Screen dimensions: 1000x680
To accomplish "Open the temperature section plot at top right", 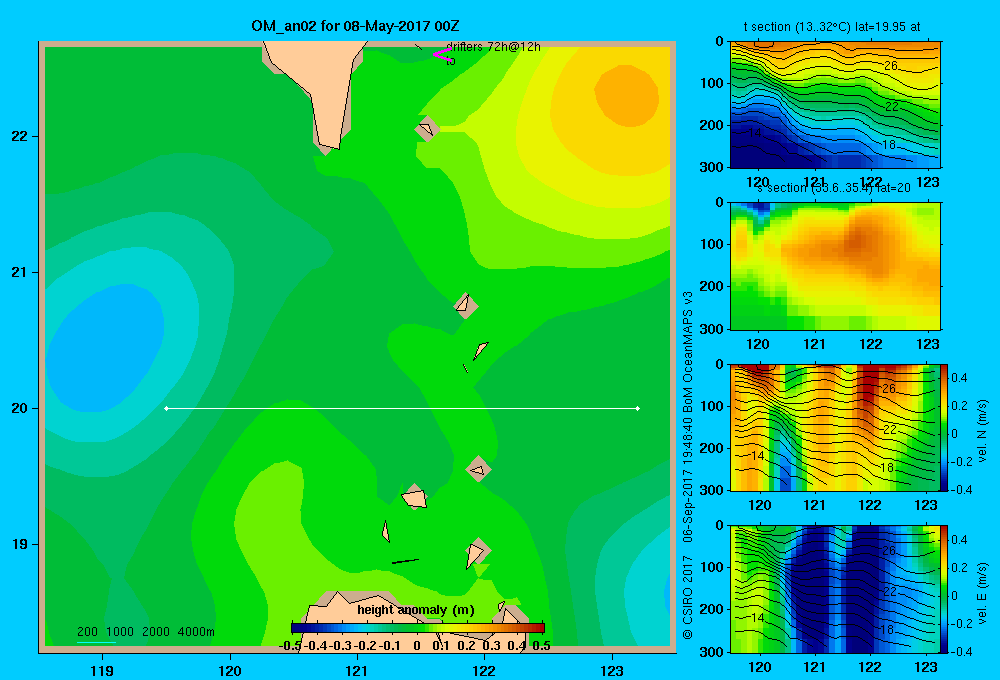I will [835, 105].
